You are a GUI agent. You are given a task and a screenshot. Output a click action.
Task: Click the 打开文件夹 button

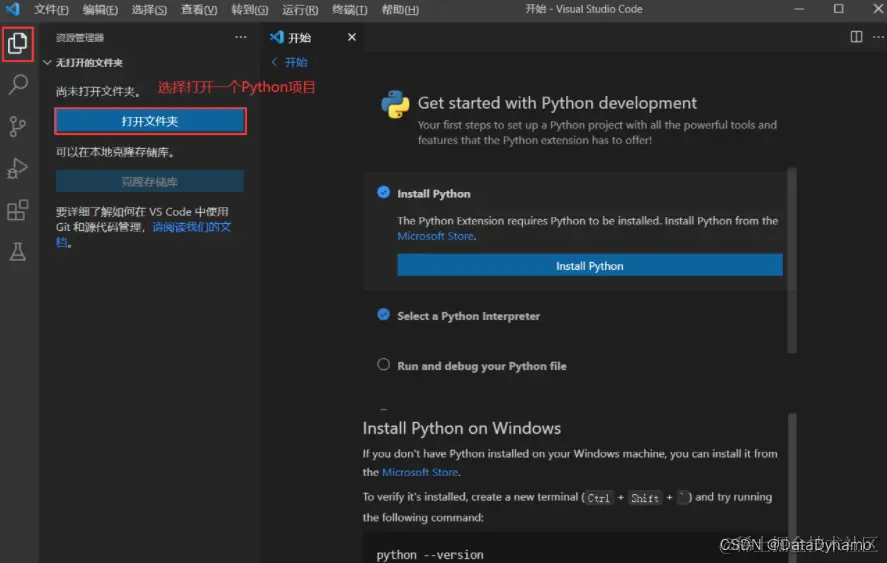(150, 121)
